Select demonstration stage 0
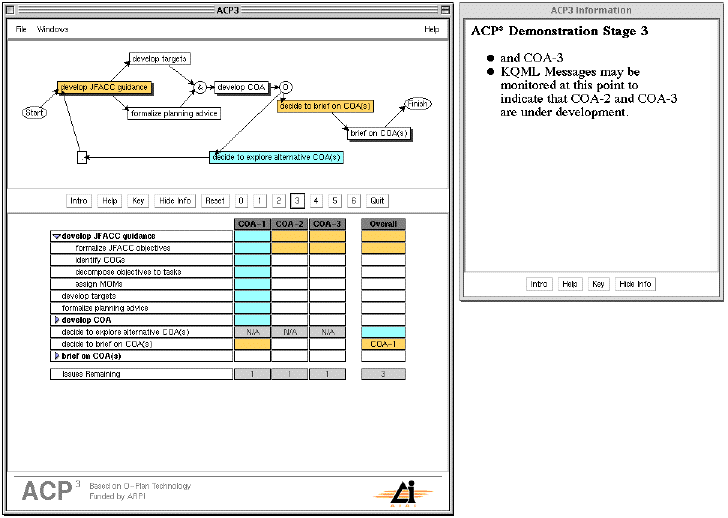Screen dimensions: 728x518 click(240, 201)
